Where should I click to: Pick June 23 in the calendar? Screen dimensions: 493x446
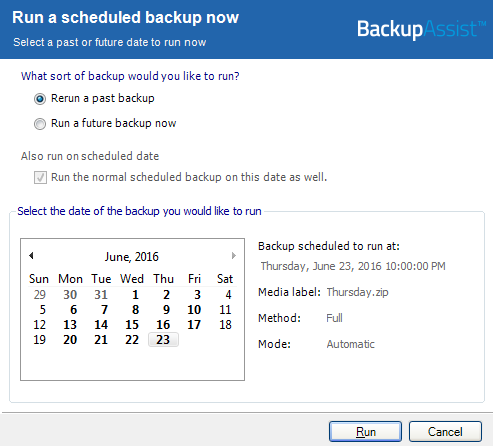click(163, 340)
